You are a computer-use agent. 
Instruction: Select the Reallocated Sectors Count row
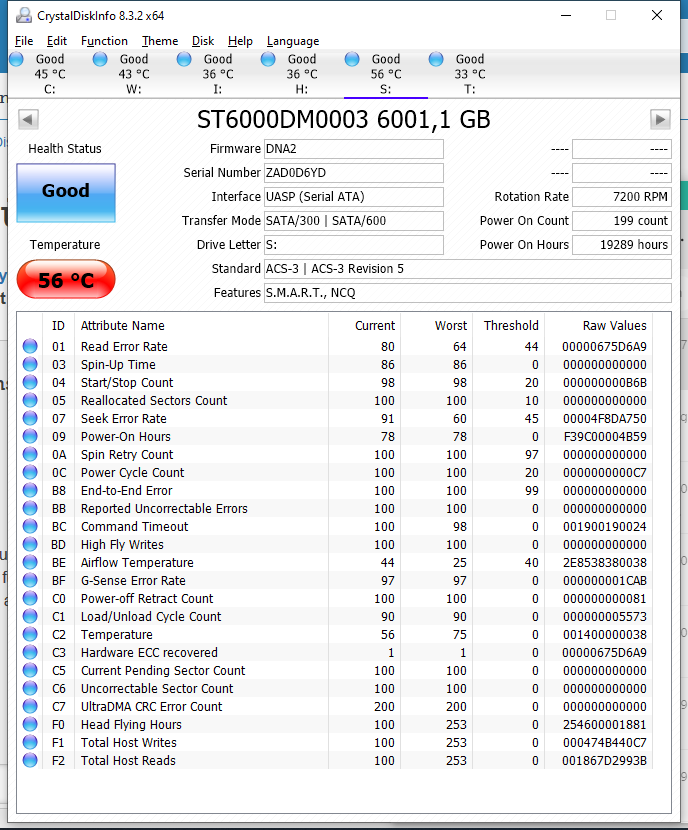[154, 401]
